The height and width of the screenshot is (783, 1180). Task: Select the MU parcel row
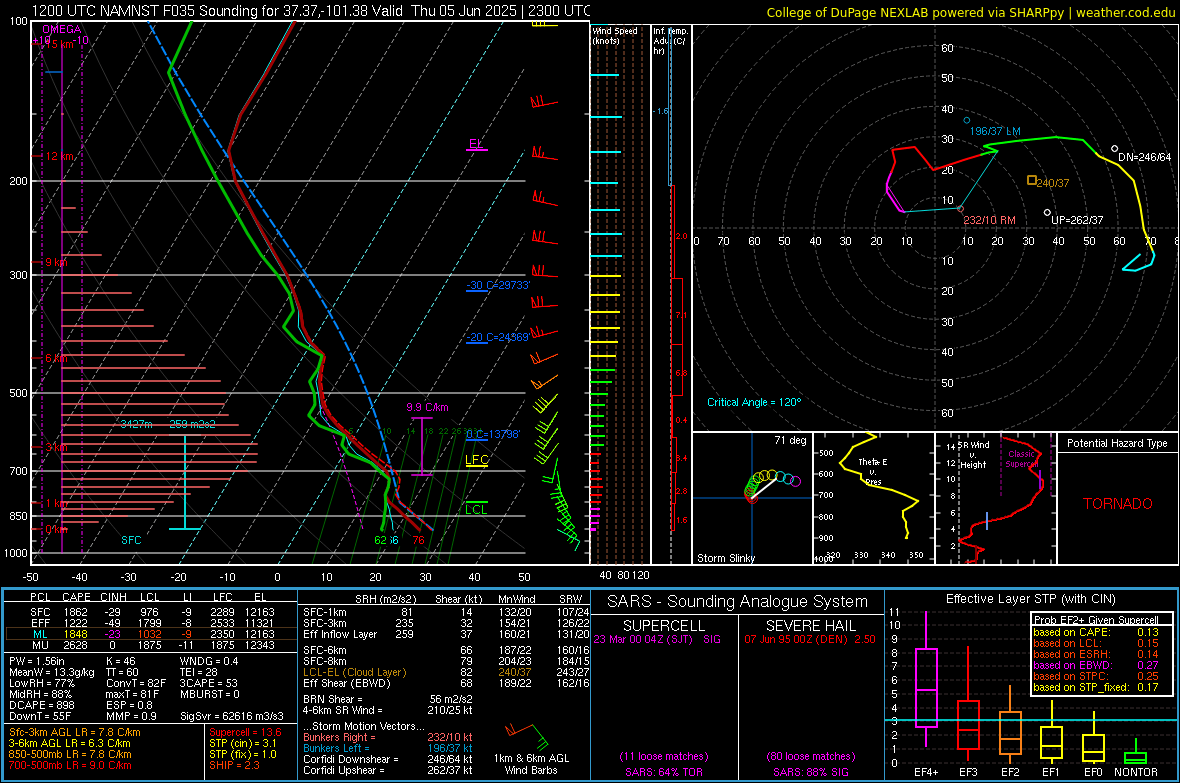pos(151,644)
